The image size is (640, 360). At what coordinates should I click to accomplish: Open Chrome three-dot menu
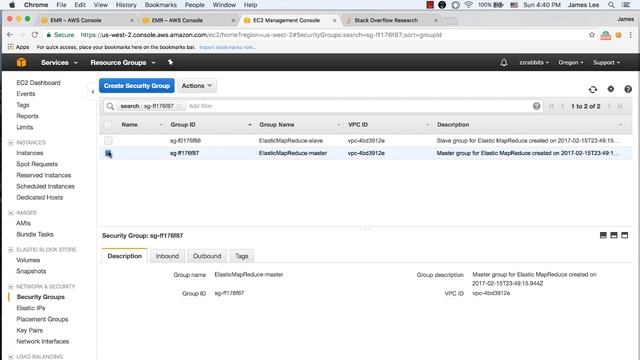(x=631, y=35)
